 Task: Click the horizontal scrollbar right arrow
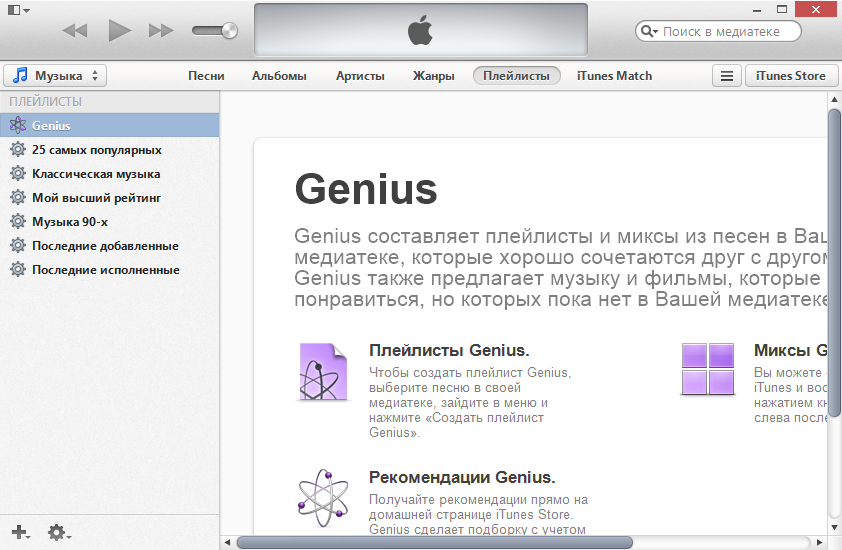pos(819,542)
